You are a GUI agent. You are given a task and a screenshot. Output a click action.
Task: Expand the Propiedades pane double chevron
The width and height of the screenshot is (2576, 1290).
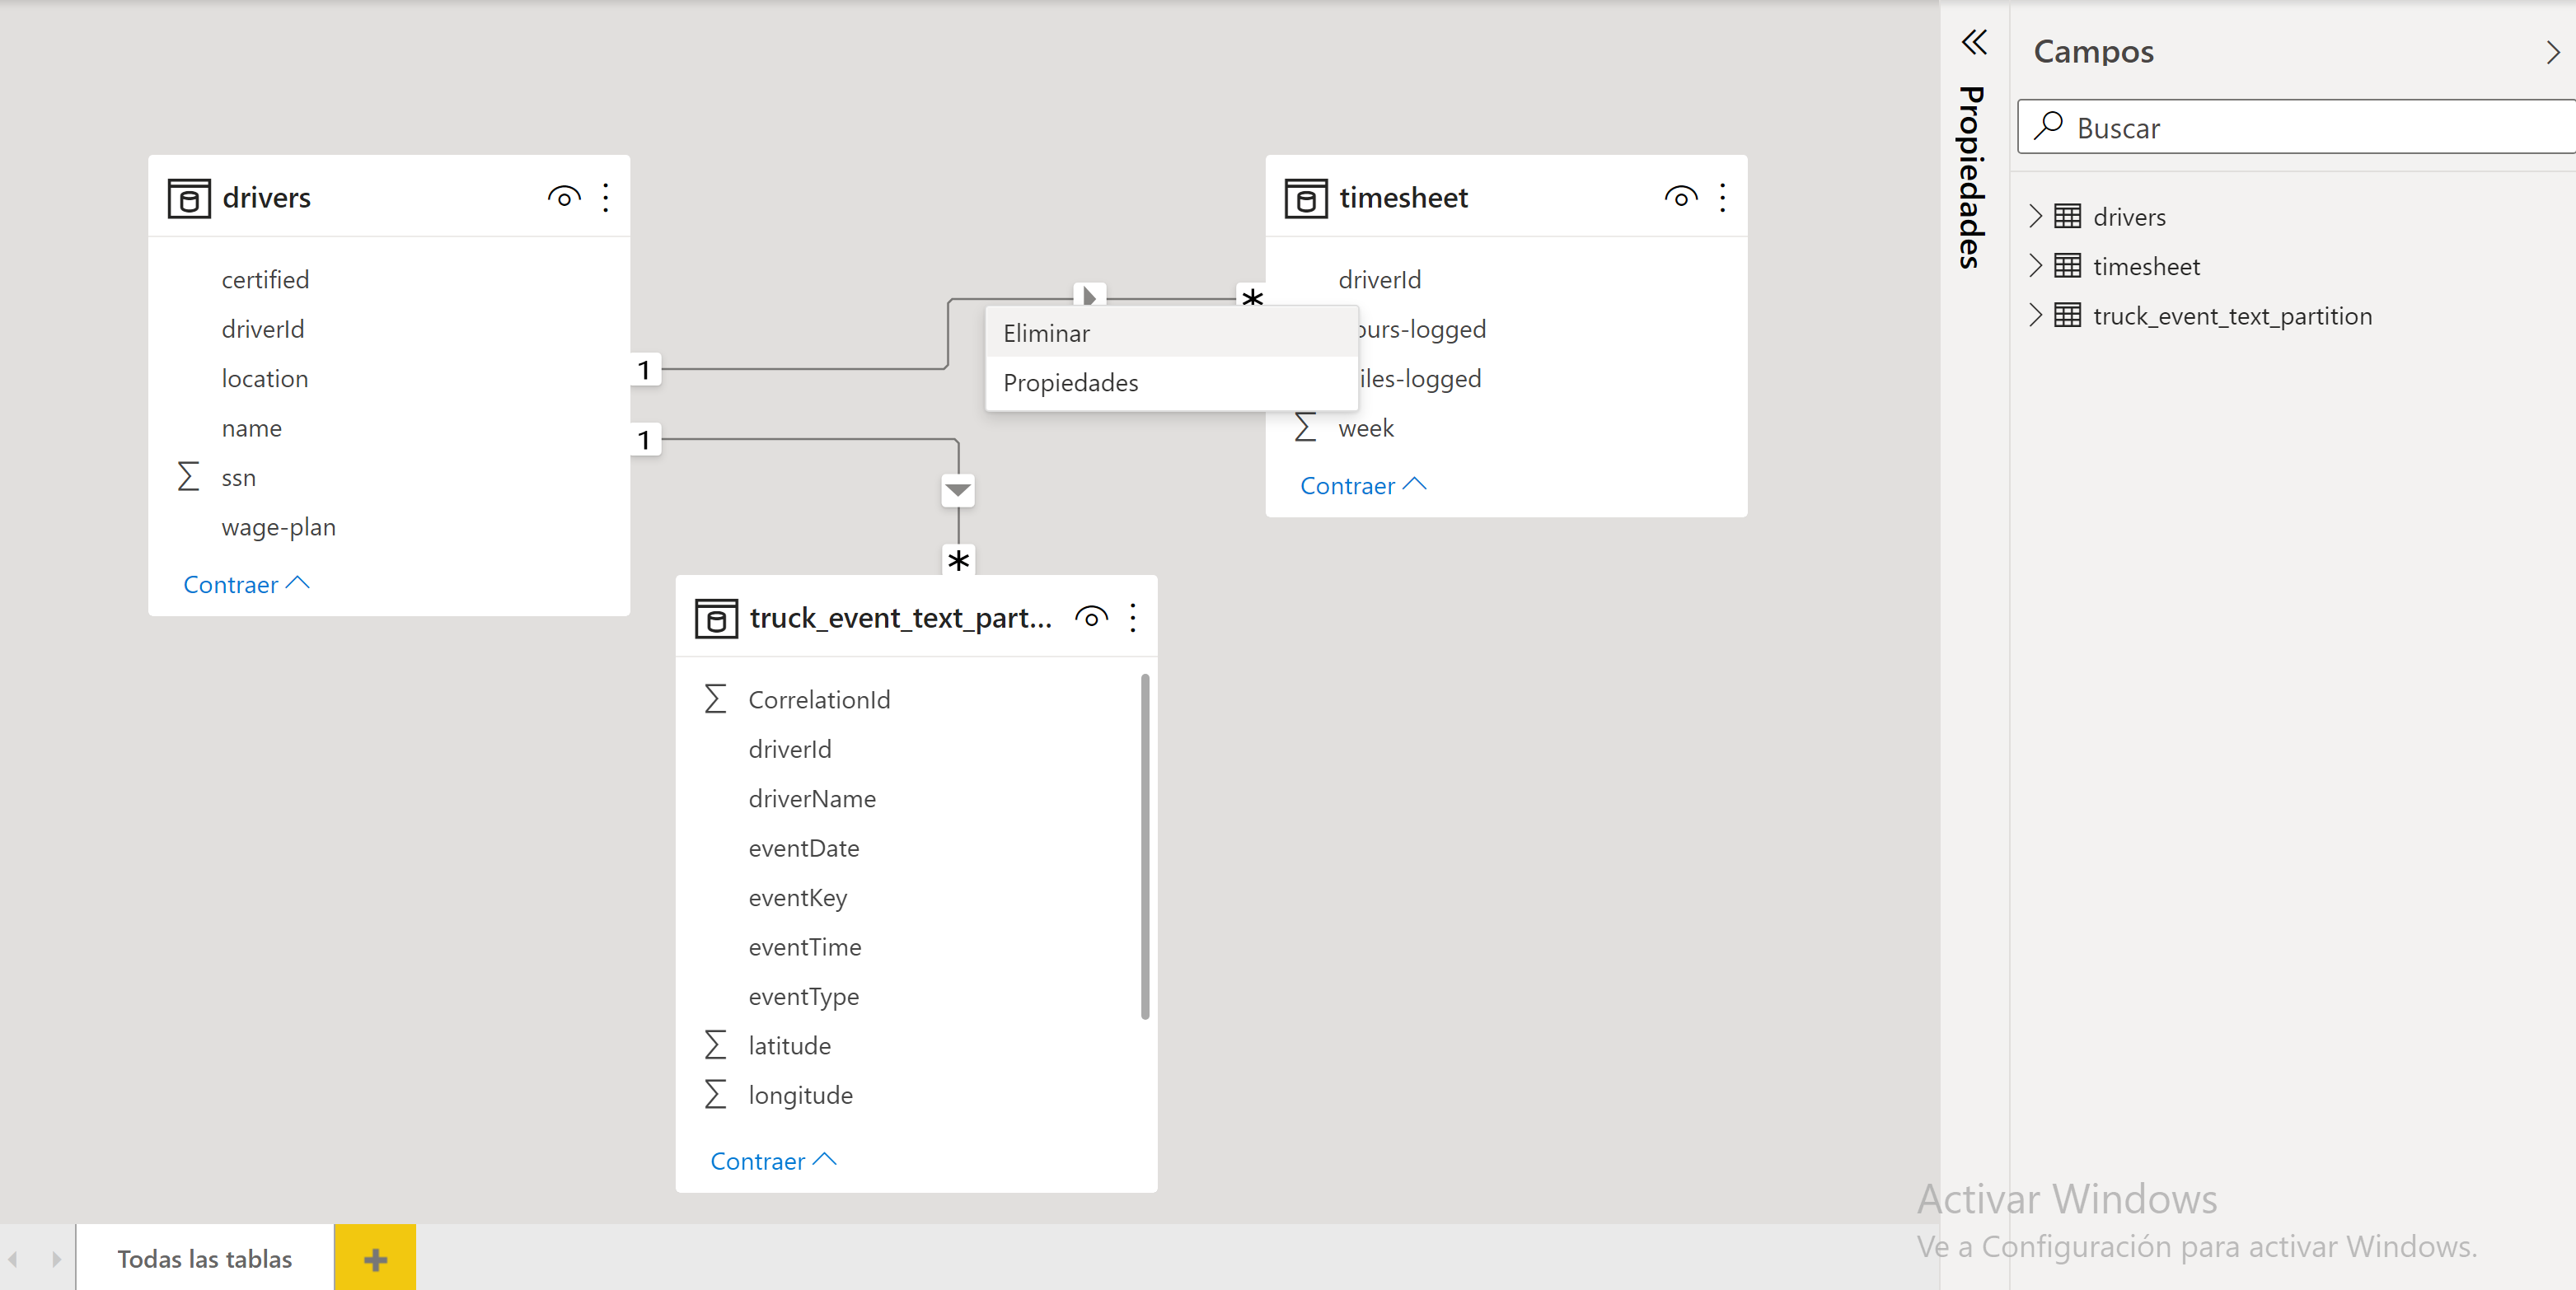1974,42
